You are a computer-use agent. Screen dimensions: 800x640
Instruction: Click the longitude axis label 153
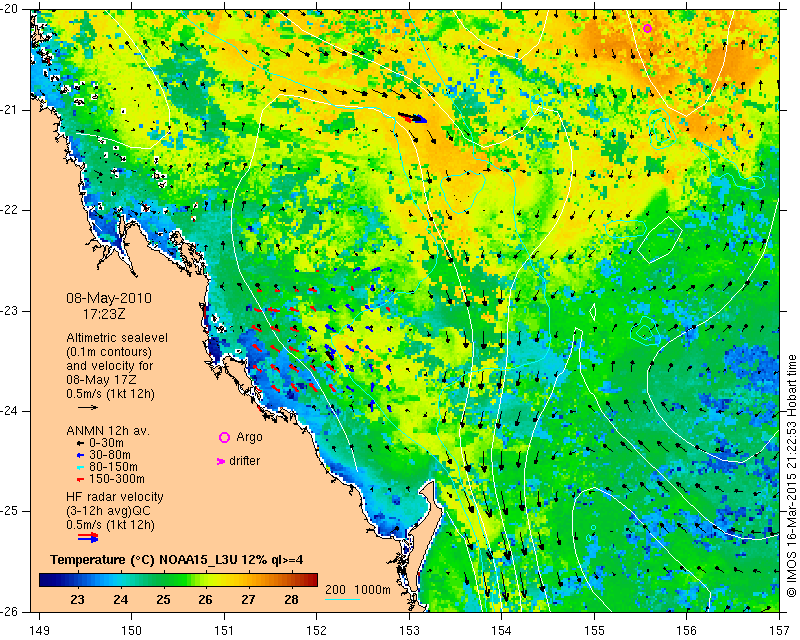coord(409,631)
